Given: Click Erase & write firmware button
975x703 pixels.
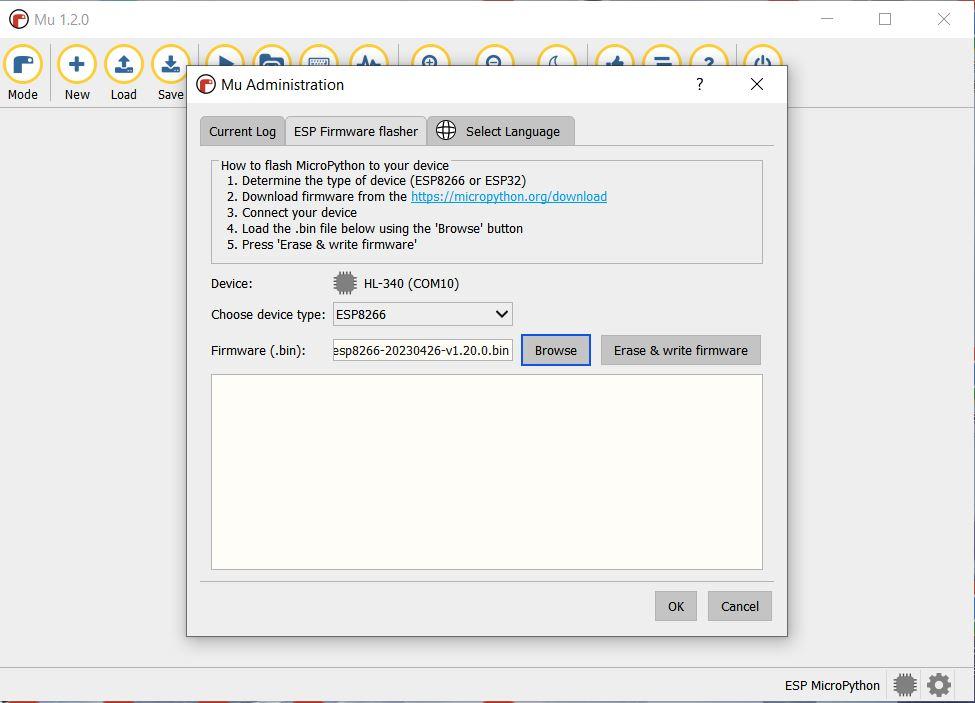Looking at the screenshot, I should [681, 351].
